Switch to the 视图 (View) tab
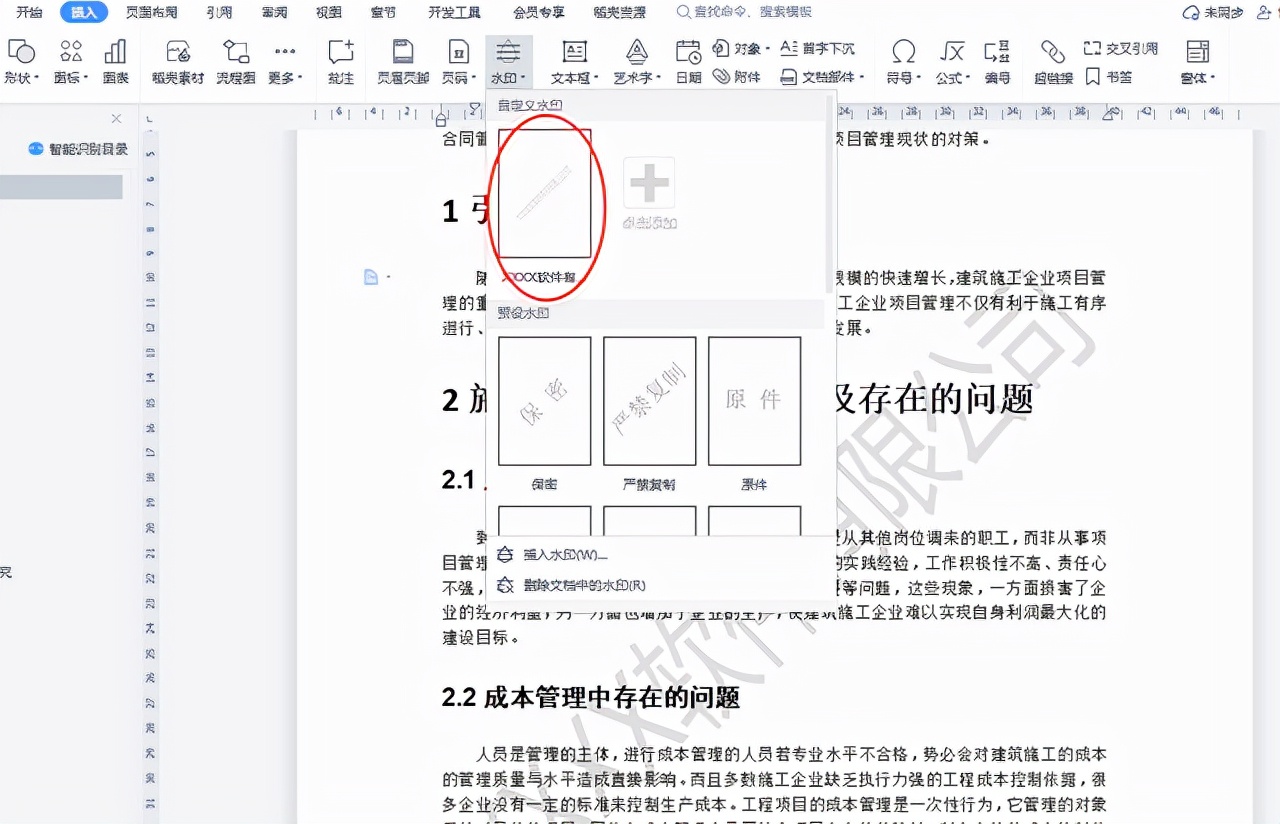This screenshot has height=824, width=1280. coord(328,12)
